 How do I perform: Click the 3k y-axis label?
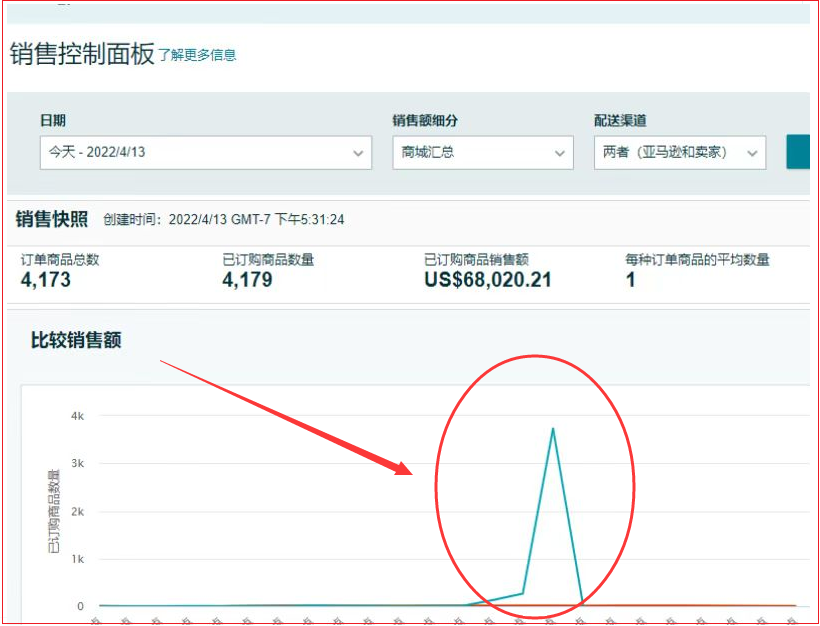pyautogui.click(x=77, y=463)
